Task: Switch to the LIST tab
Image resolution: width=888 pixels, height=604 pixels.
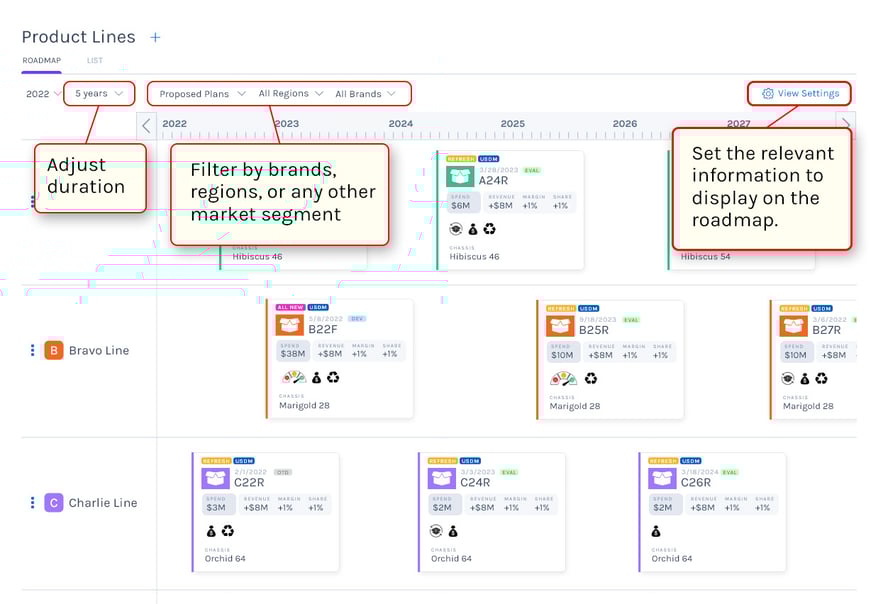Action: [x=95, y=60]
